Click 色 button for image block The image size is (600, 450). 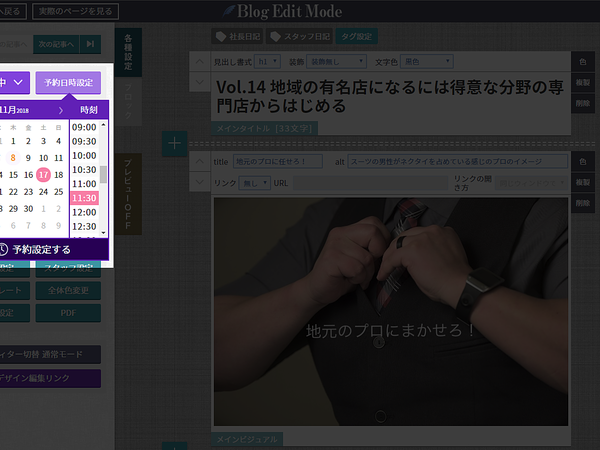583,161
